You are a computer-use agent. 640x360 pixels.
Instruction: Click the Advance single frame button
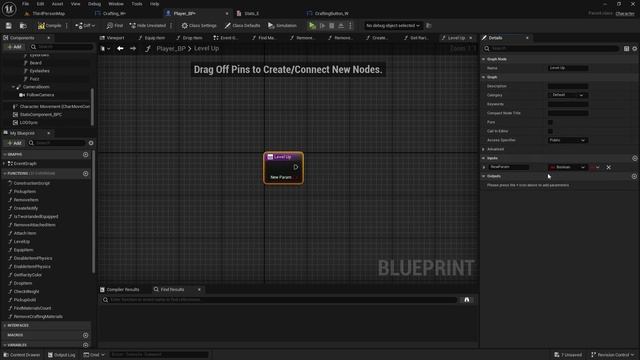322,26
